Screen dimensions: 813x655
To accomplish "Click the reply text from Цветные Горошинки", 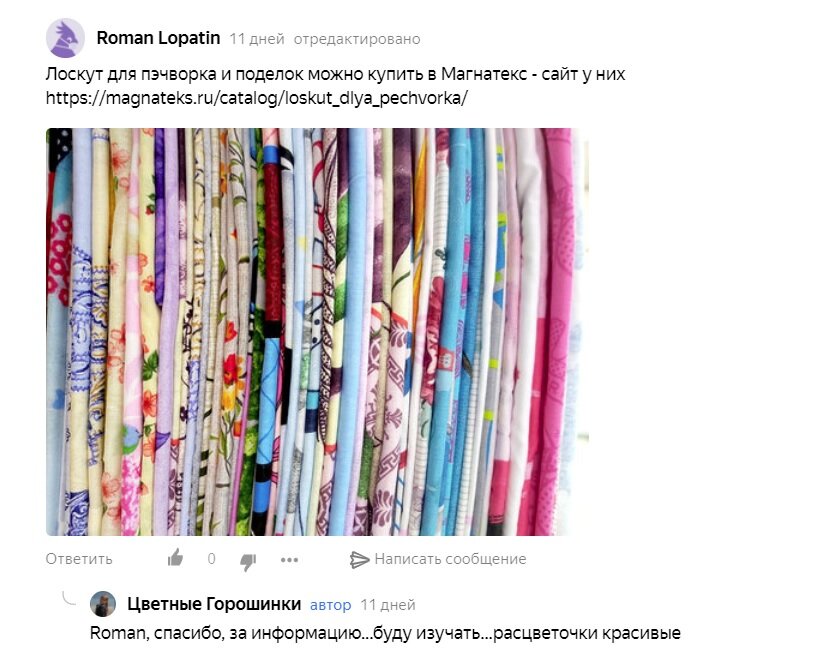I will (385, 634).
